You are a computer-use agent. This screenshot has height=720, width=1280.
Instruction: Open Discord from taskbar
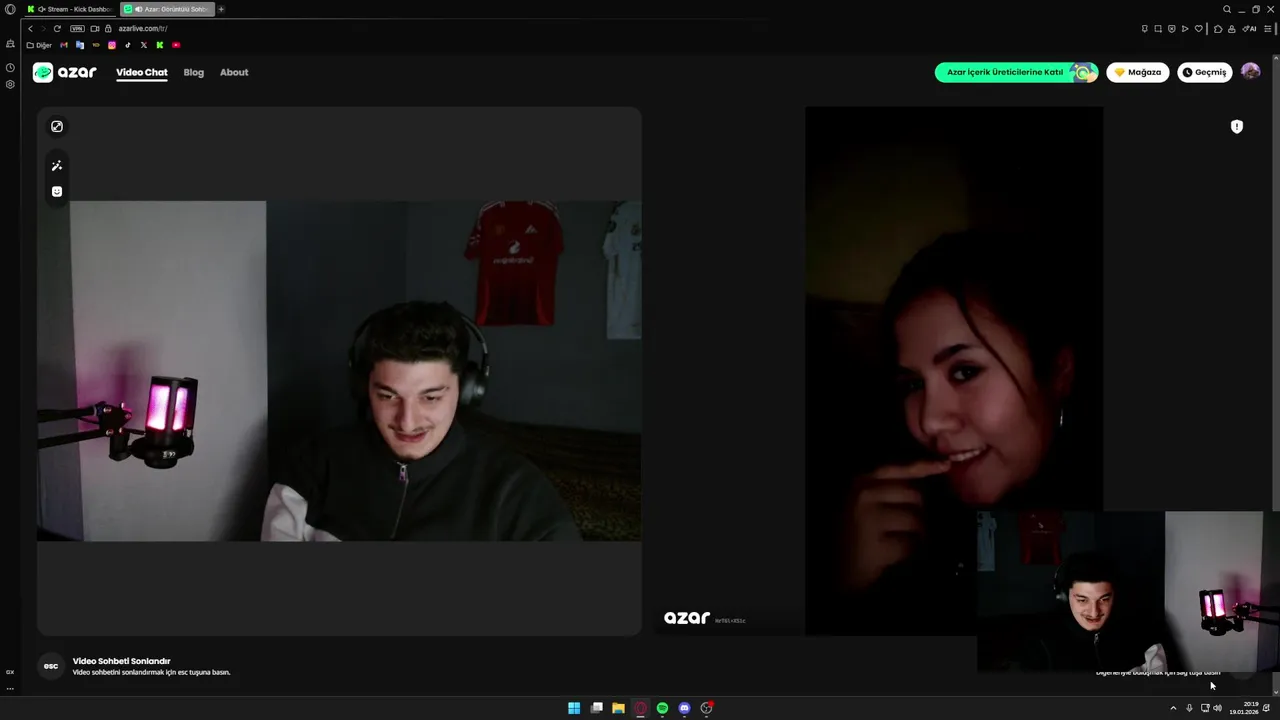coord(684,708)
